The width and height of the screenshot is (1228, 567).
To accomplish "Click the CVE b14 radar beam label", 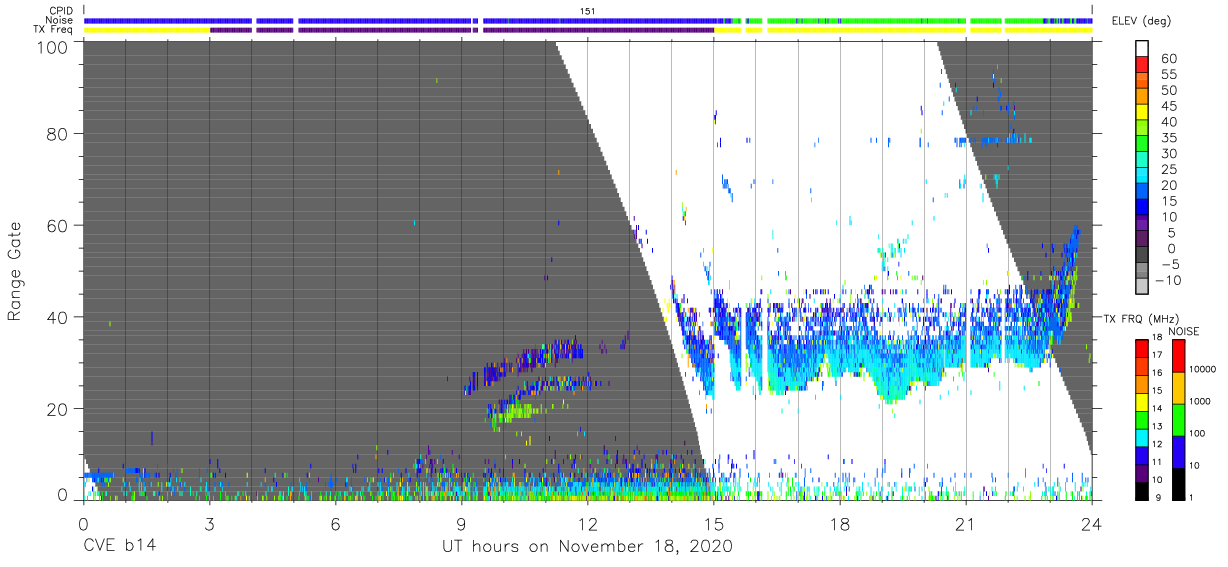I will point(119,547).
